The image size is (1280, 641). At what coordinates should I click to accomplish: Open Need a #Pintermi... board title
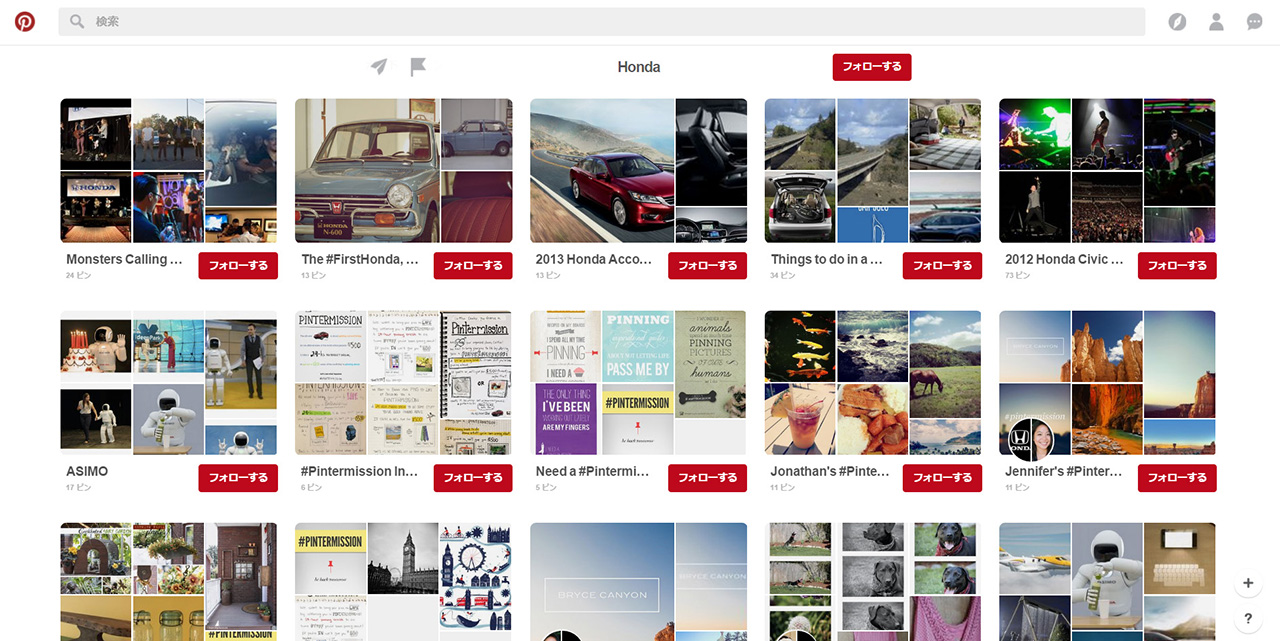[x=594, y=471]
